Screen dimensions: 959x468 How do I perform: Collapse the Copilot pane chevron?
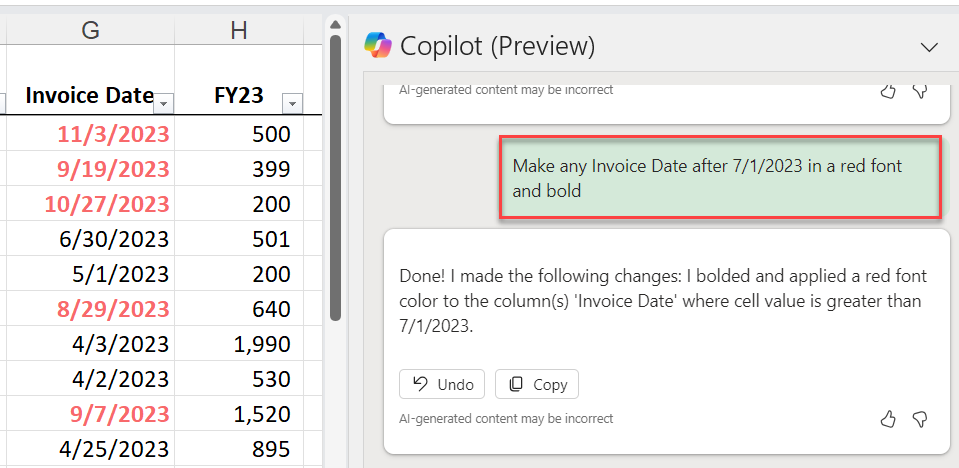929,47
